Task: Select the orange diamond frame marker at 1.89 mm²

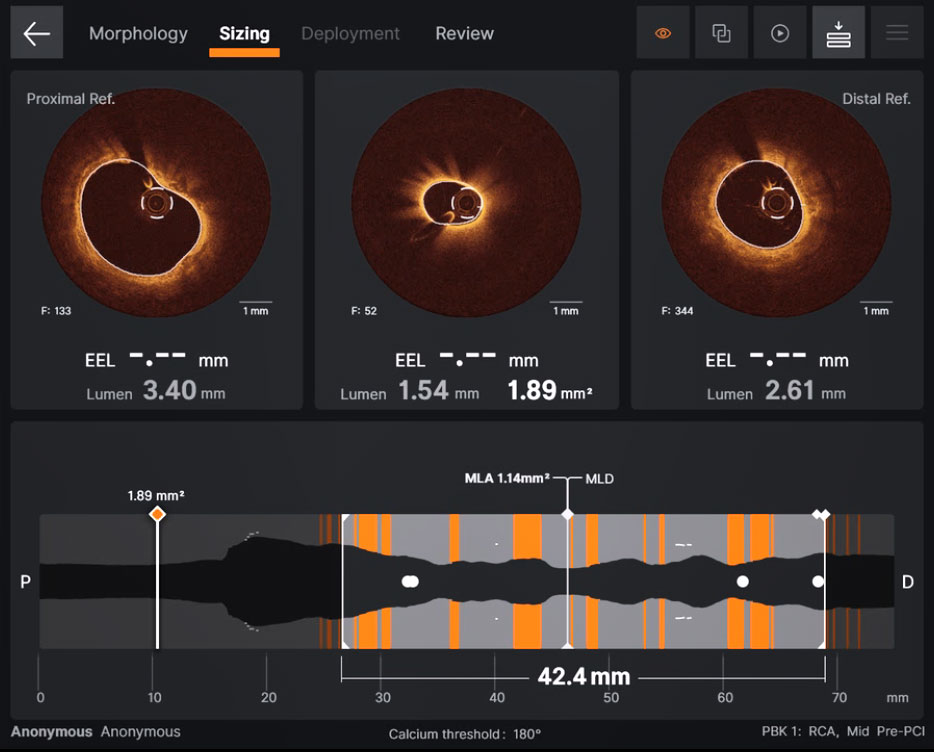Action: 157,514
